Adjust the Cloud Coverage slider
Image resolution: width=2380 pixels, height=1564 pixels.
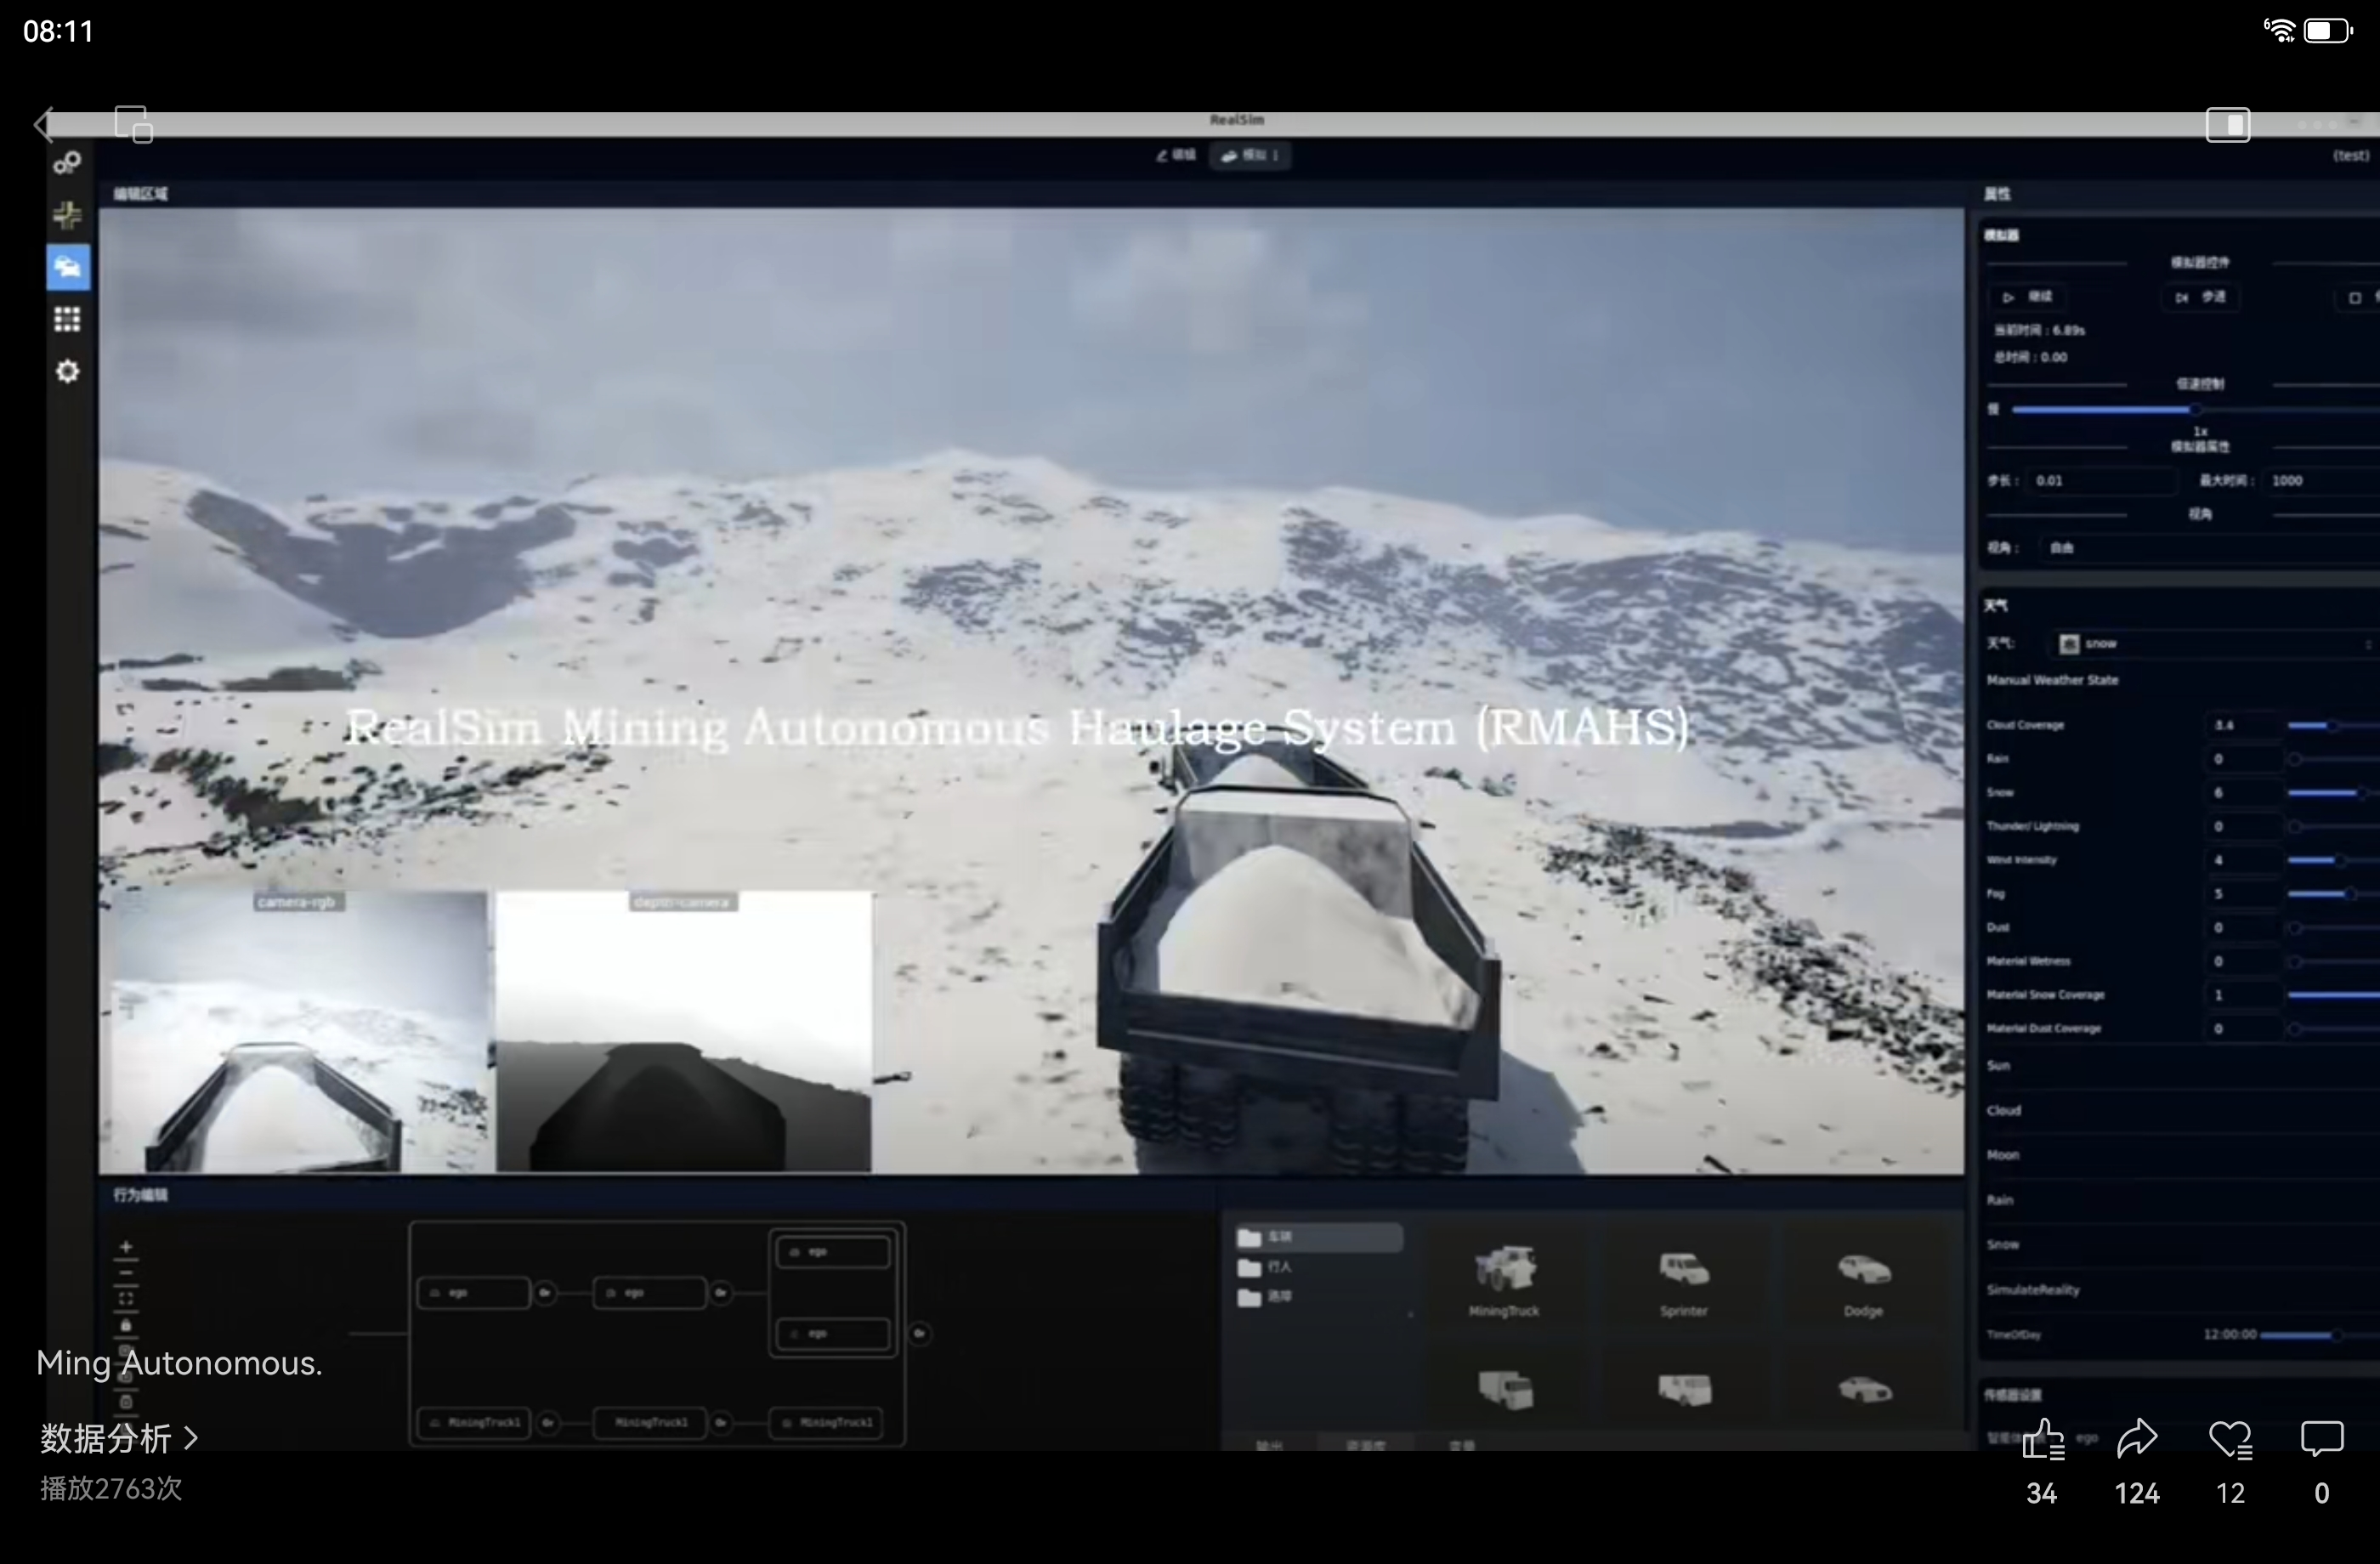(2332, 725)
